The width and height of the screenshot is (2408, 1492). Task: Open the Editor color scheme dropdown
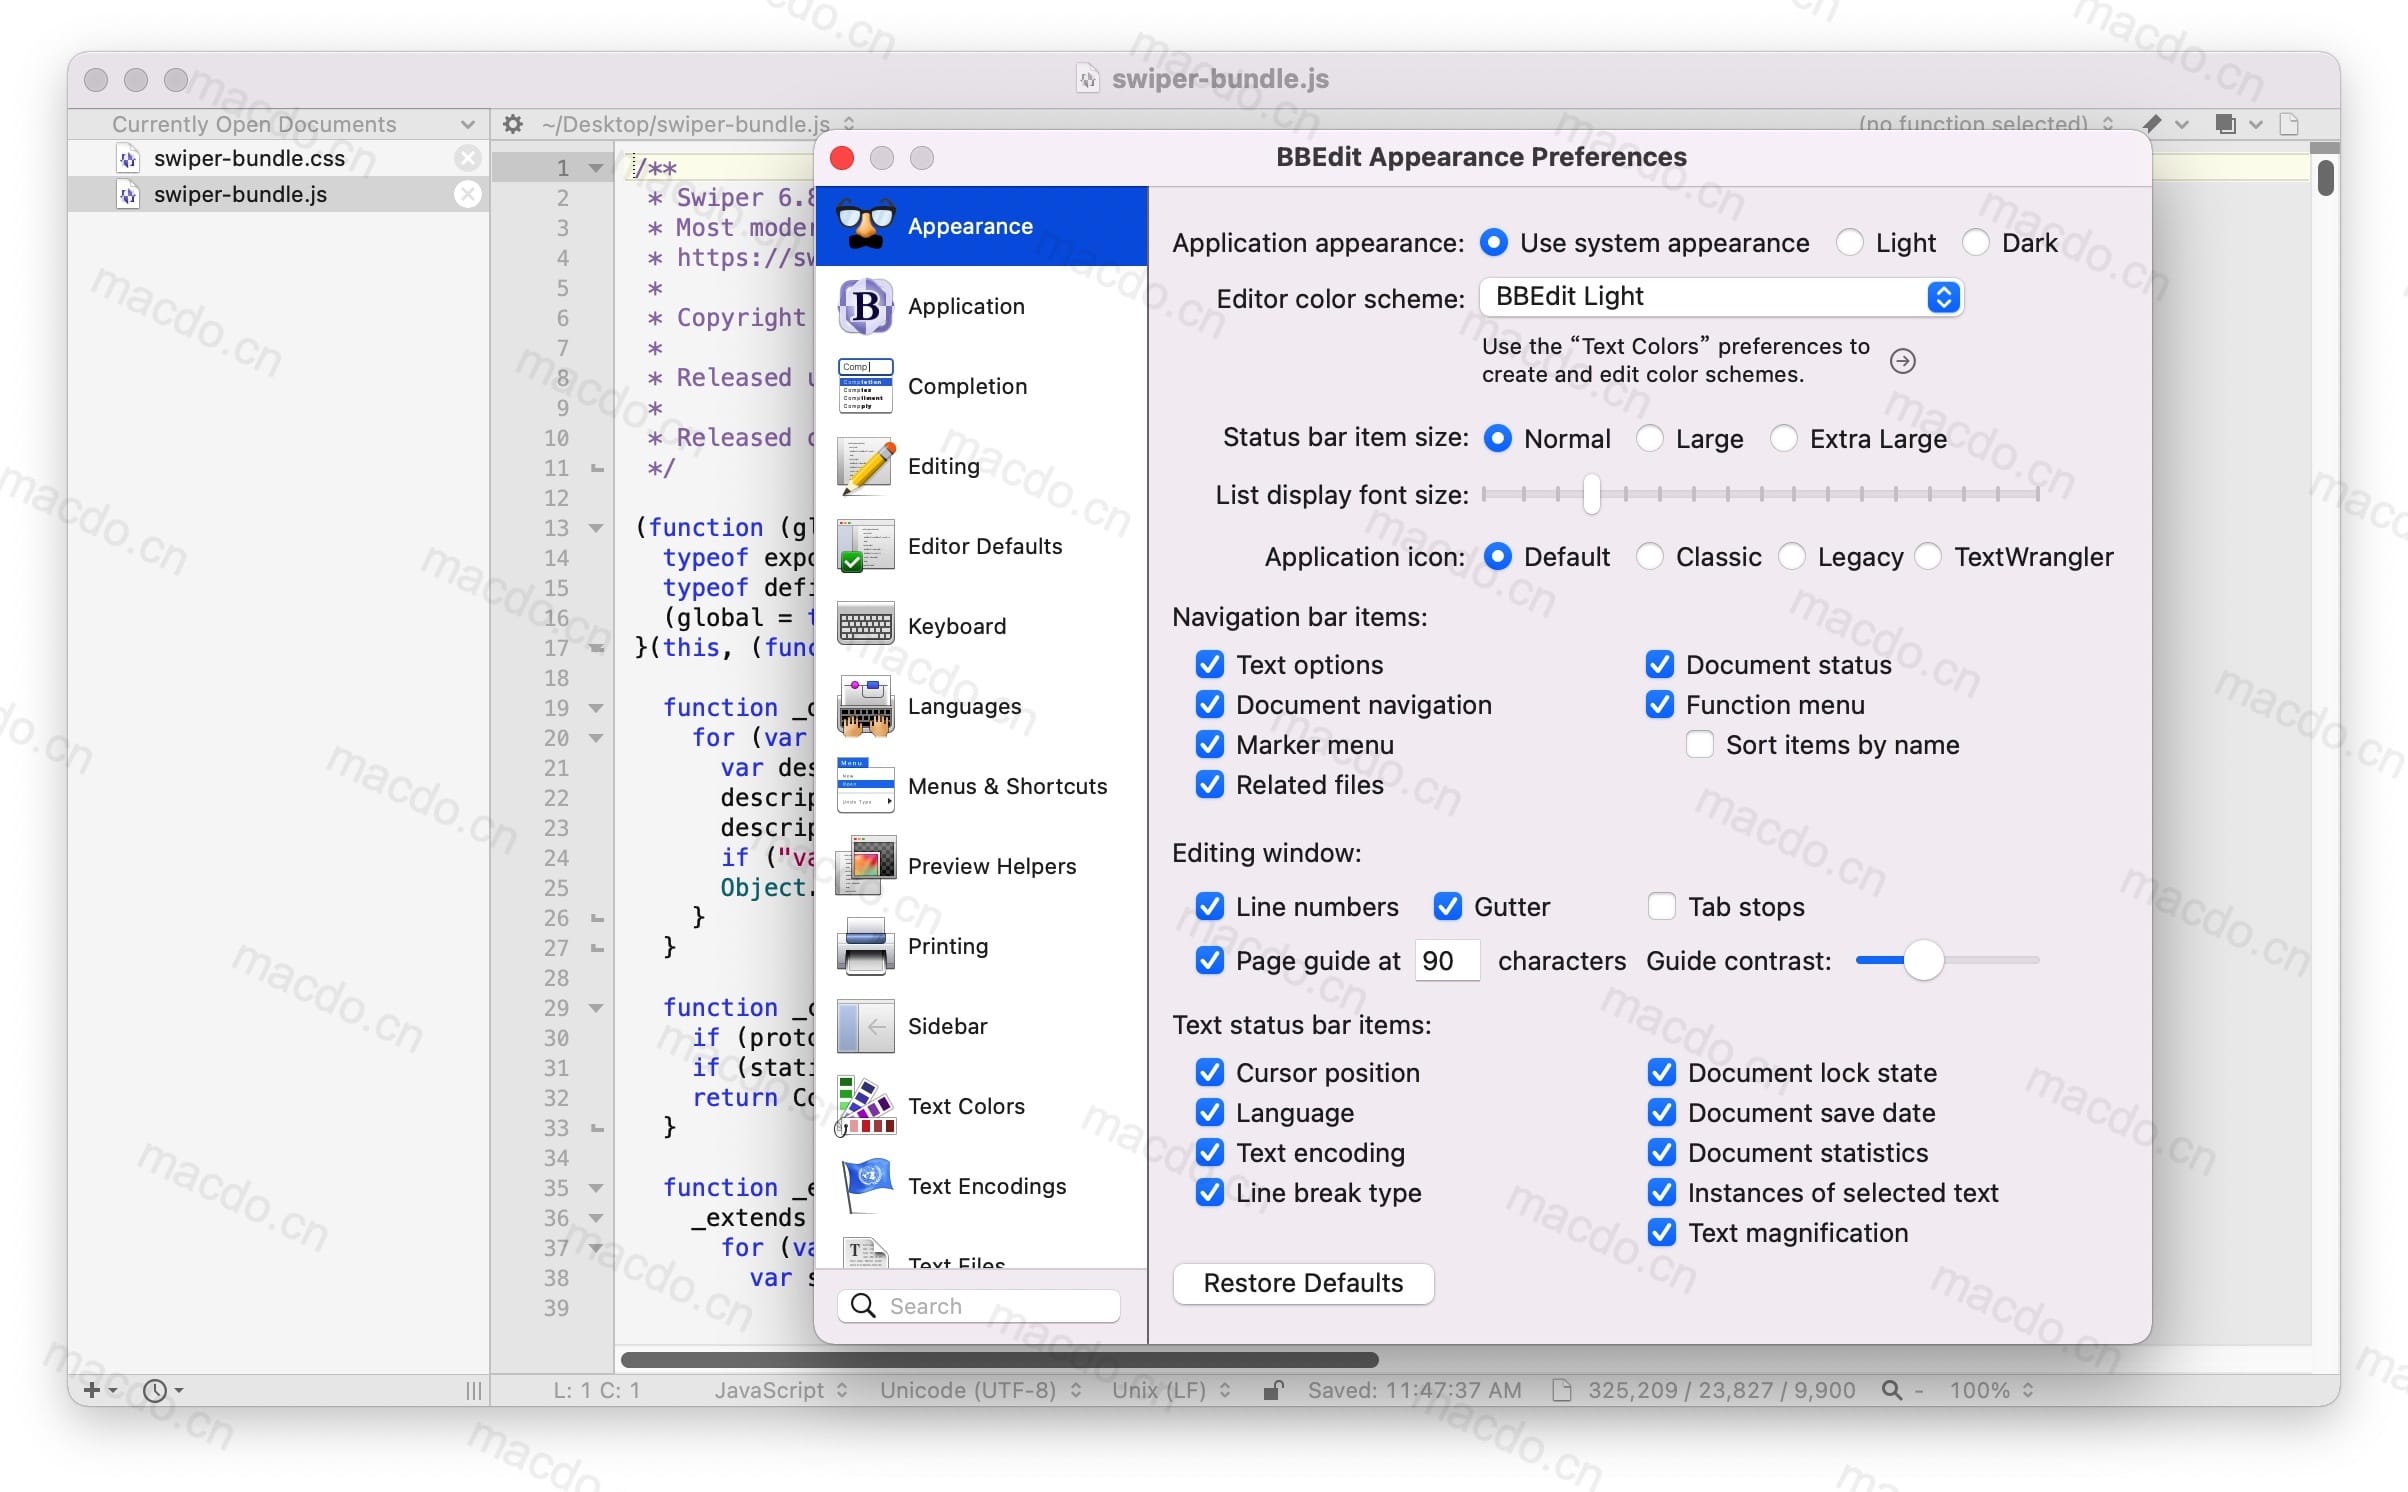tap(1721, 297)
